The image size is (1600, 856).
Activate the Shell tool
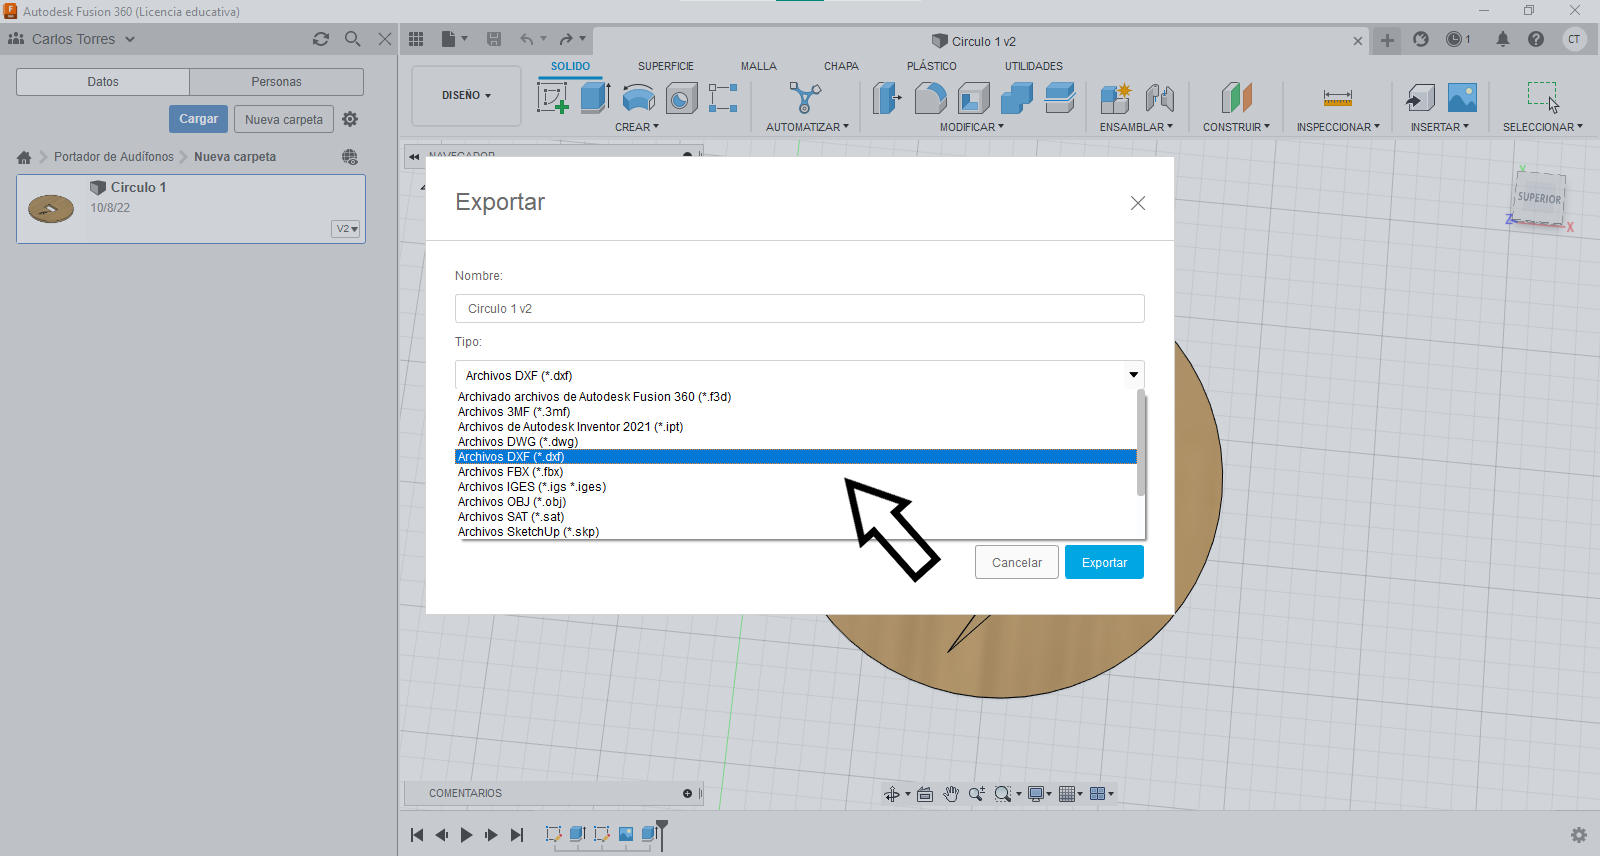973,98
